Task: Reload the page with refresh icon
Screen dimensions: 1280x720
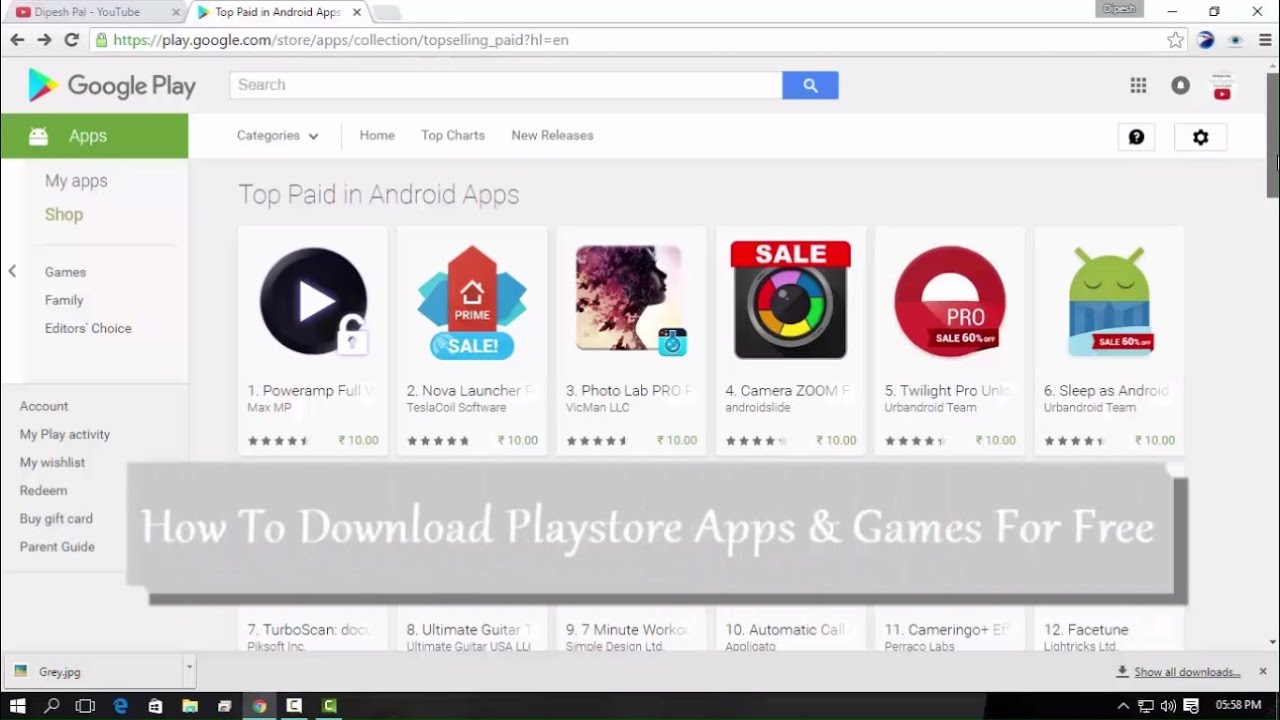Action: click(71, 40)
